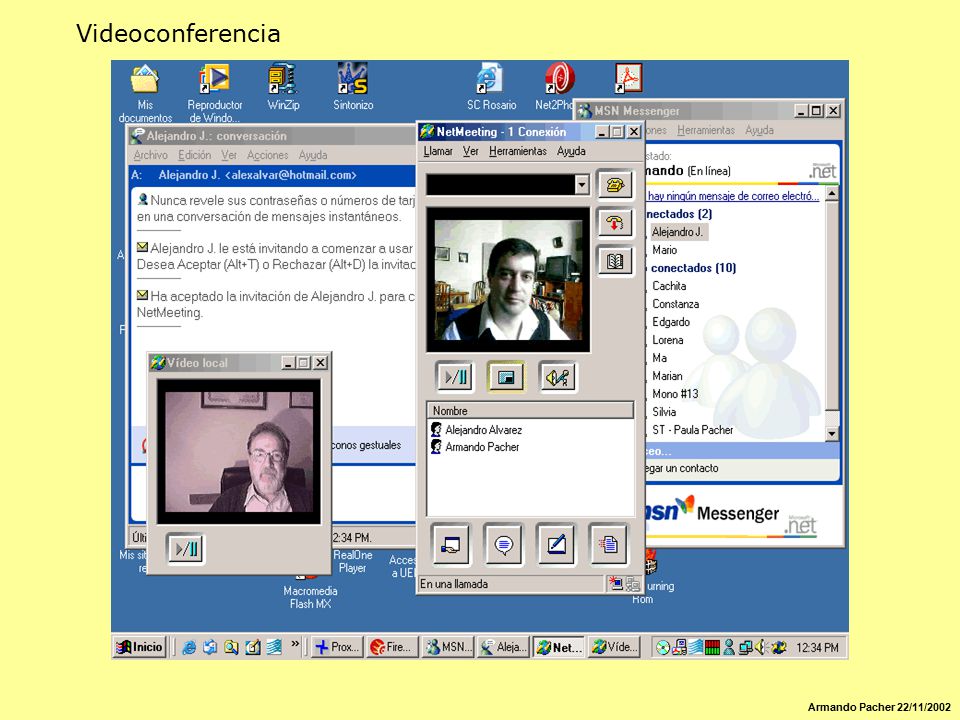Open the WinZip desktop shortcut
960x720 pixels.
point(283,87)
